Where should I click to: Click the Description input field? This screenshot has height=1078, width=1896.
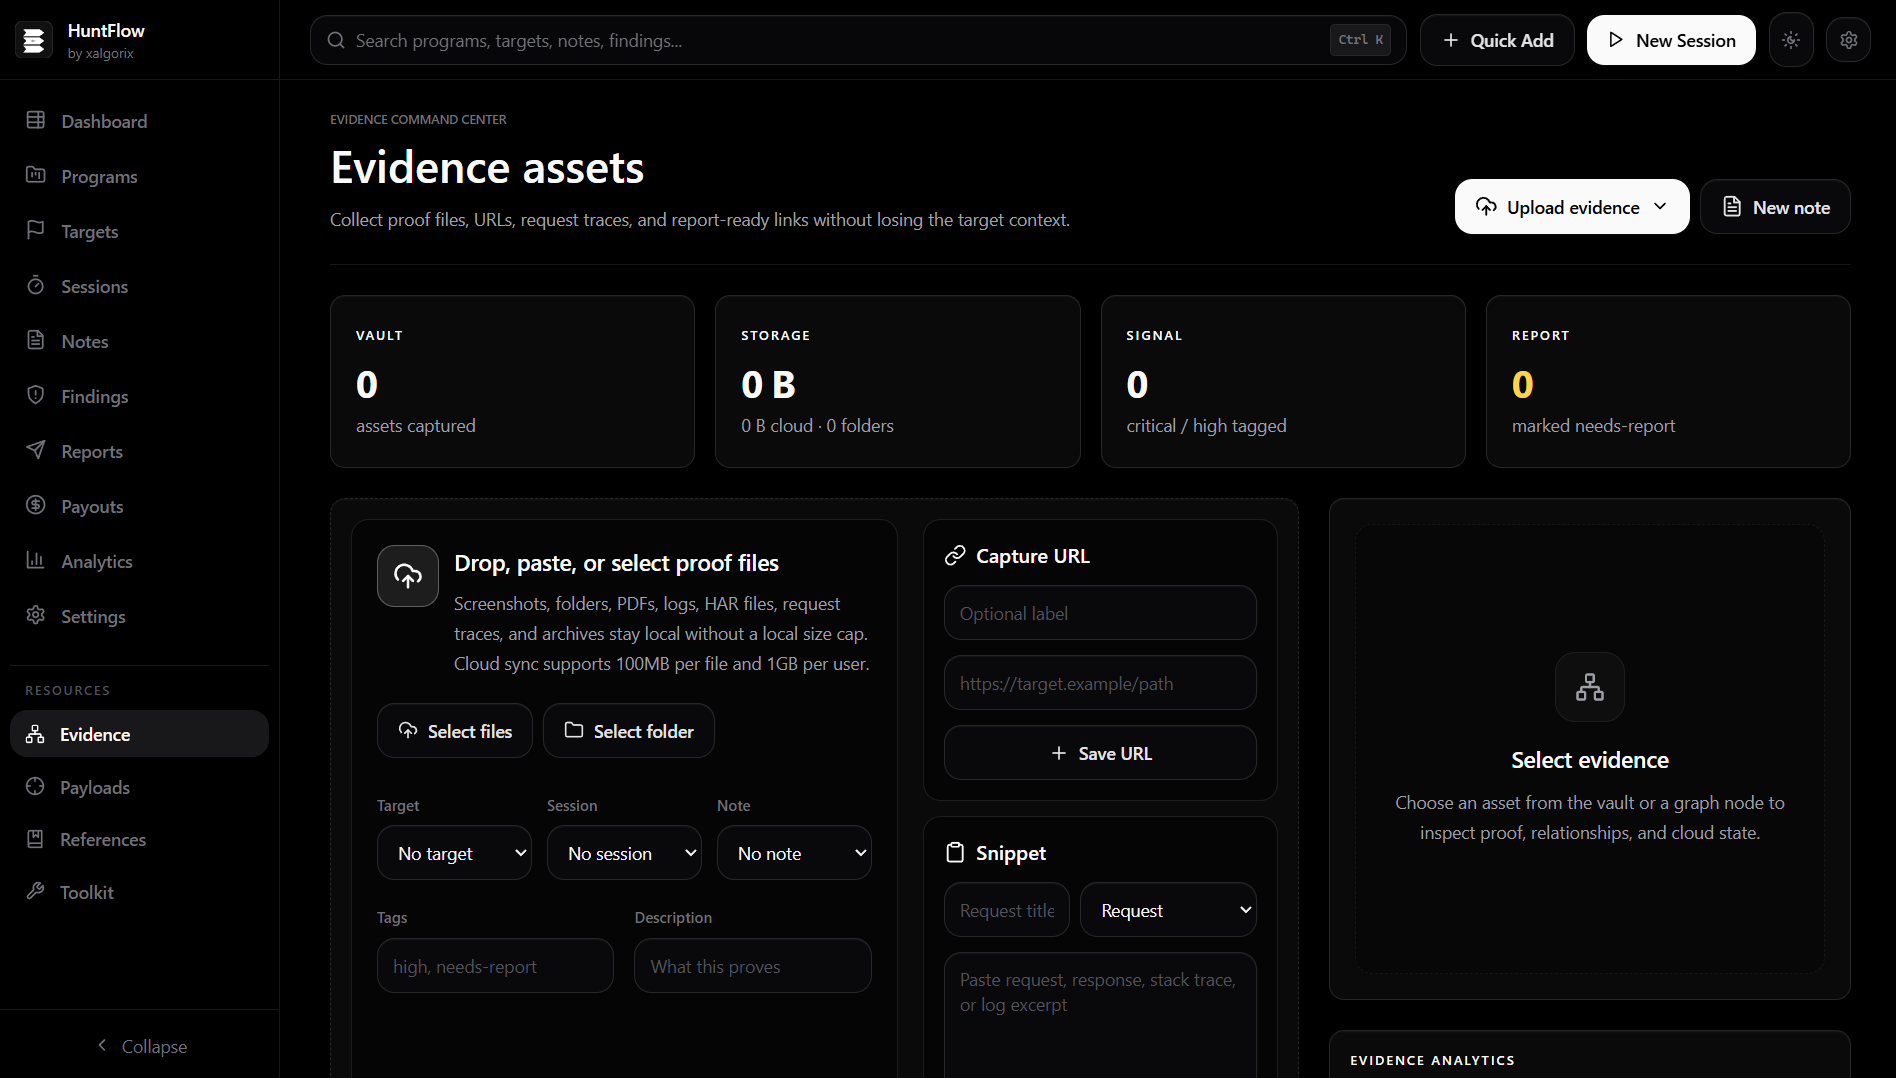click(753, 966)
